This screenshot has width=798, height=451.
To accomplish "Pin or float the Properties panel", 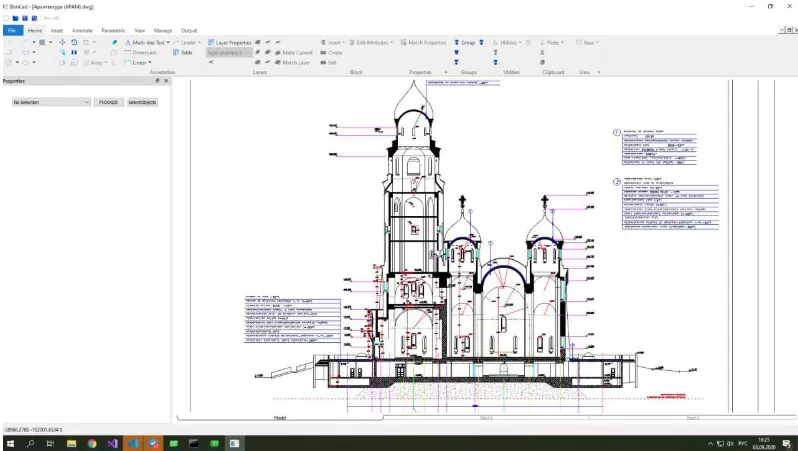I will point(157,81).
